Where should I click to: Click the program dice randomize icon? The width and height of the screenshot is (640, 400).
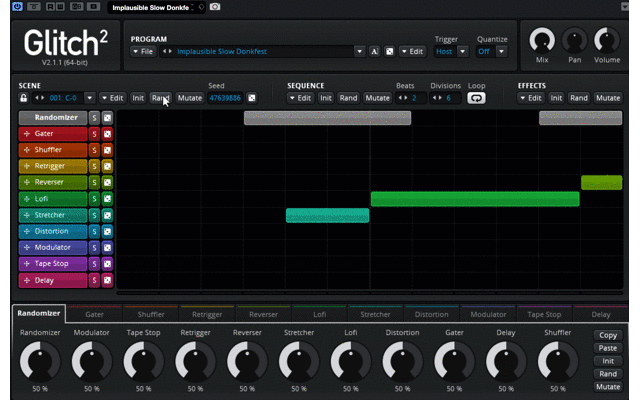389,51
